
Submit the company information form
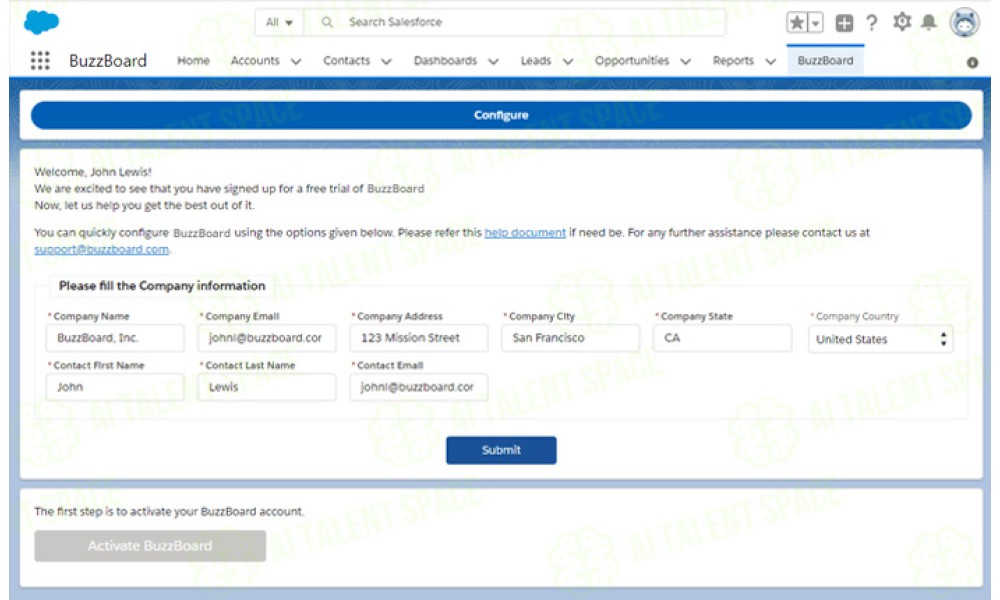pyautogui.click(x=501, y=450)
